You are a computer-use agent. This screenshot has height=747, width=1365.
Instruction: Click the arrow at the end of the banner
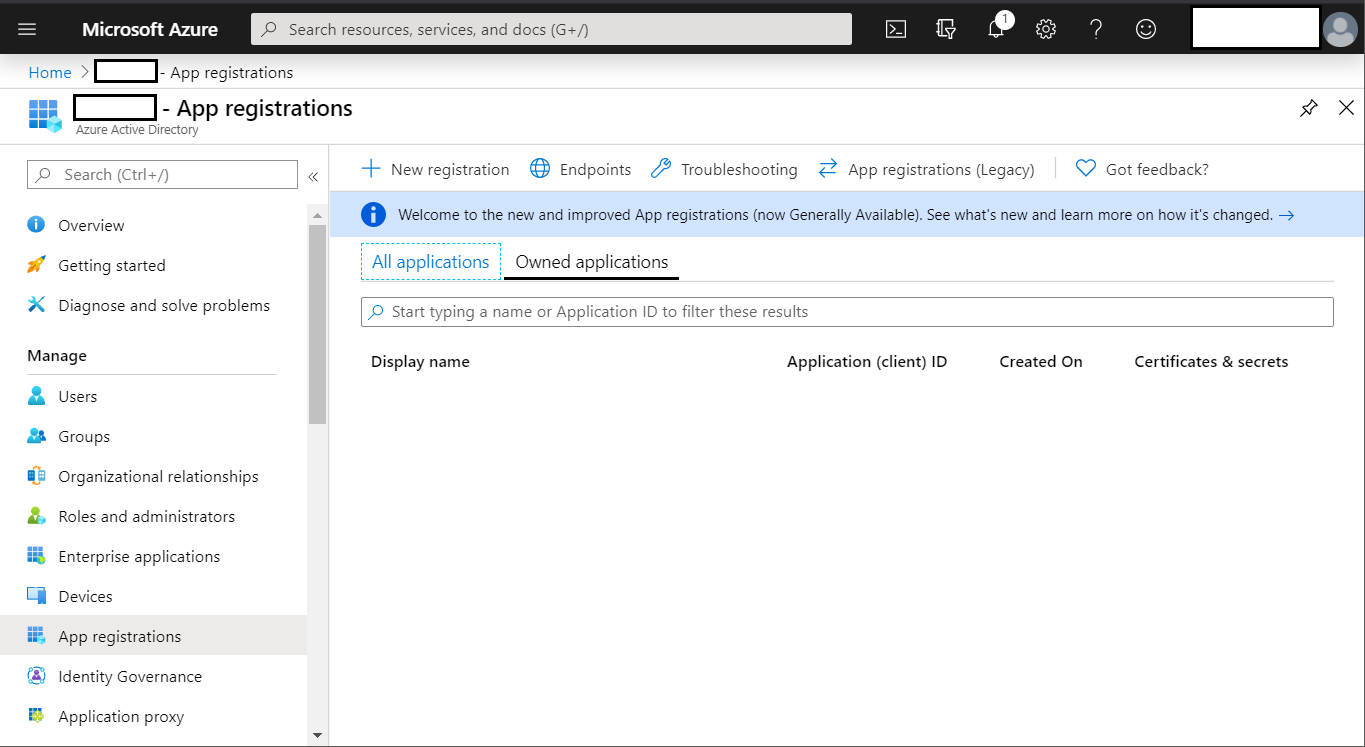[x=1287, y=215]
